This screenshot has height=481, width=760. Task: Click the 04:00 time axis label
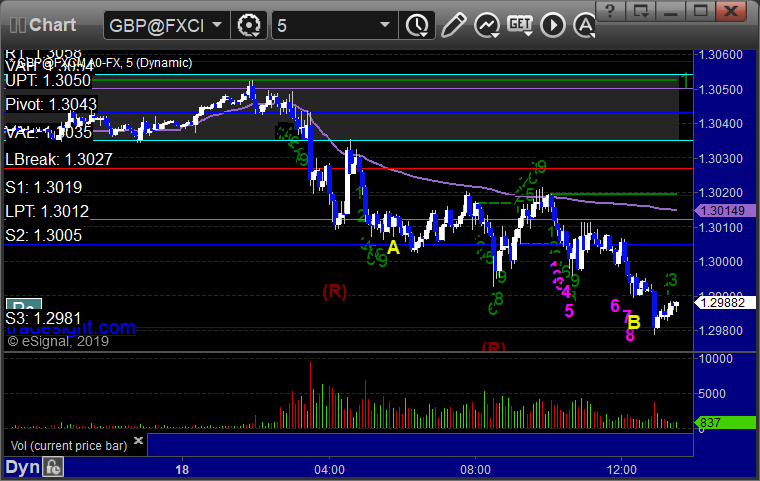[x=330, y=469]
